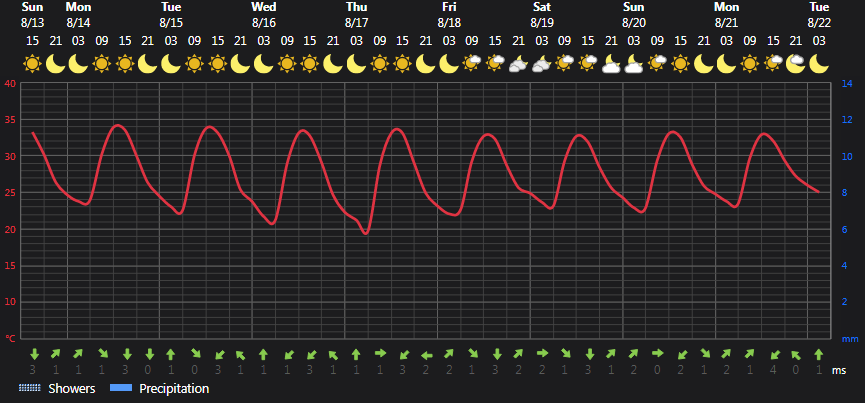Click the moon over cloud icon Sat 21
865x403 pixels.
pos(611,64)
